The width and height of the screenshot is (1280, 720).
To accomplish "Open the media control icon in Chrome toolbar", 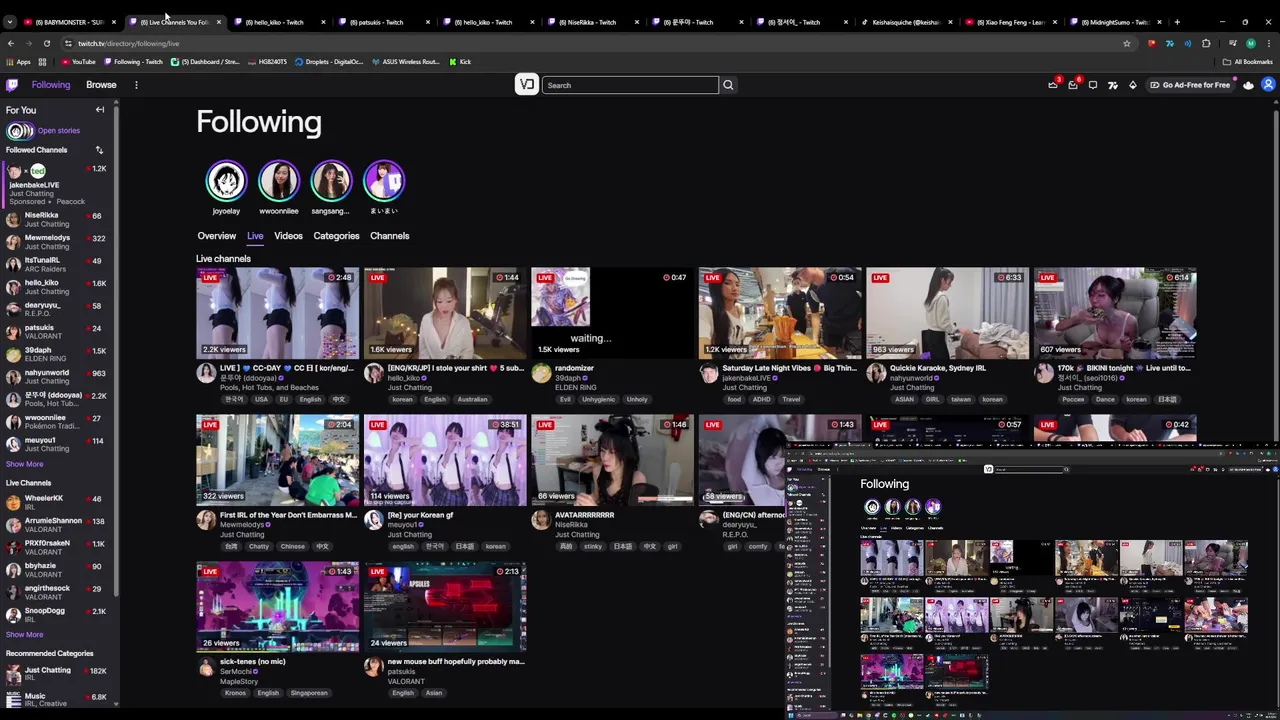I will [x=1232, y=43].
